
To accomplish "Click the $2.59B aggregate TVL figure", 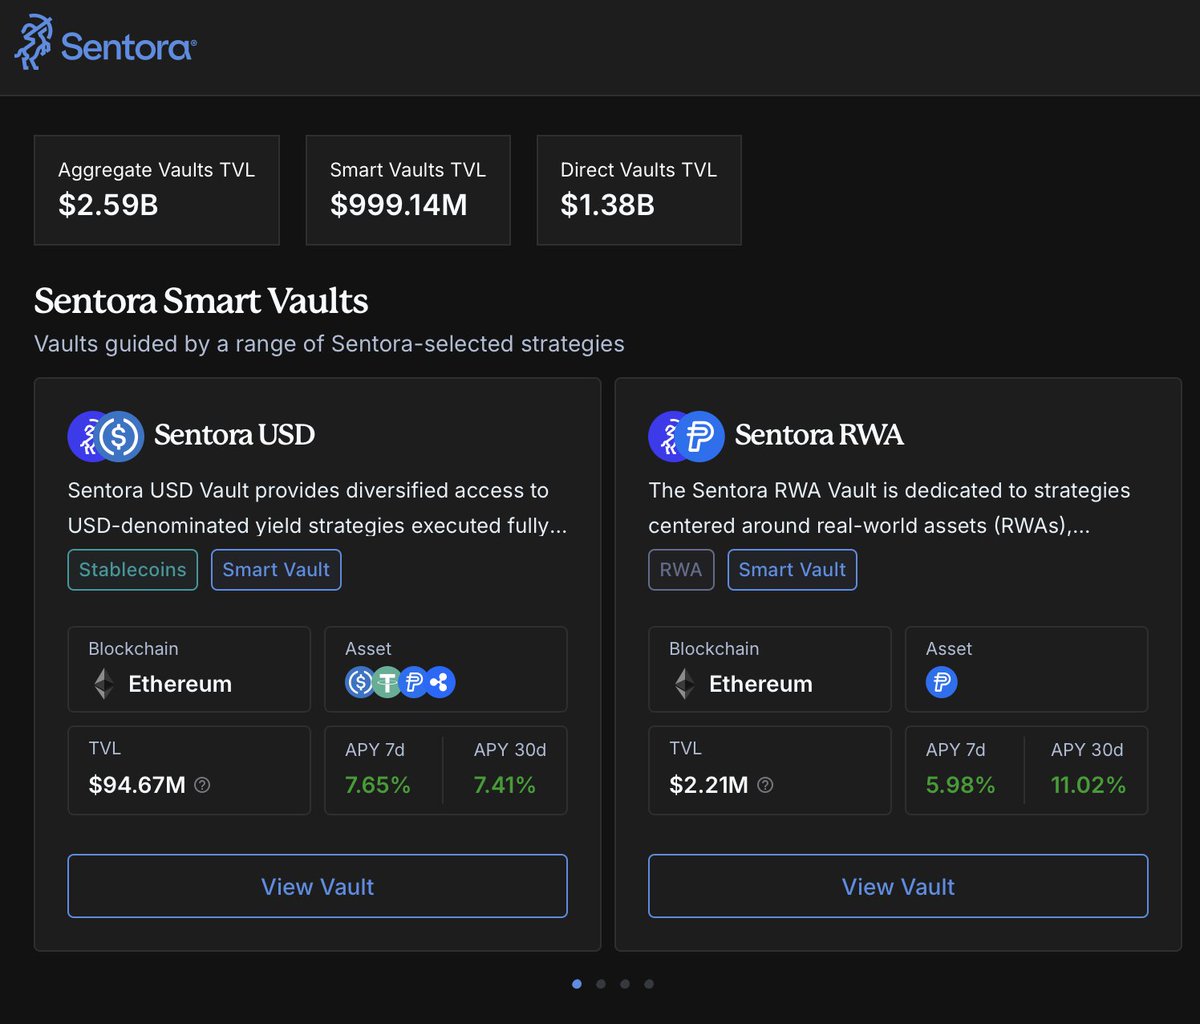I will click(108, 205).
